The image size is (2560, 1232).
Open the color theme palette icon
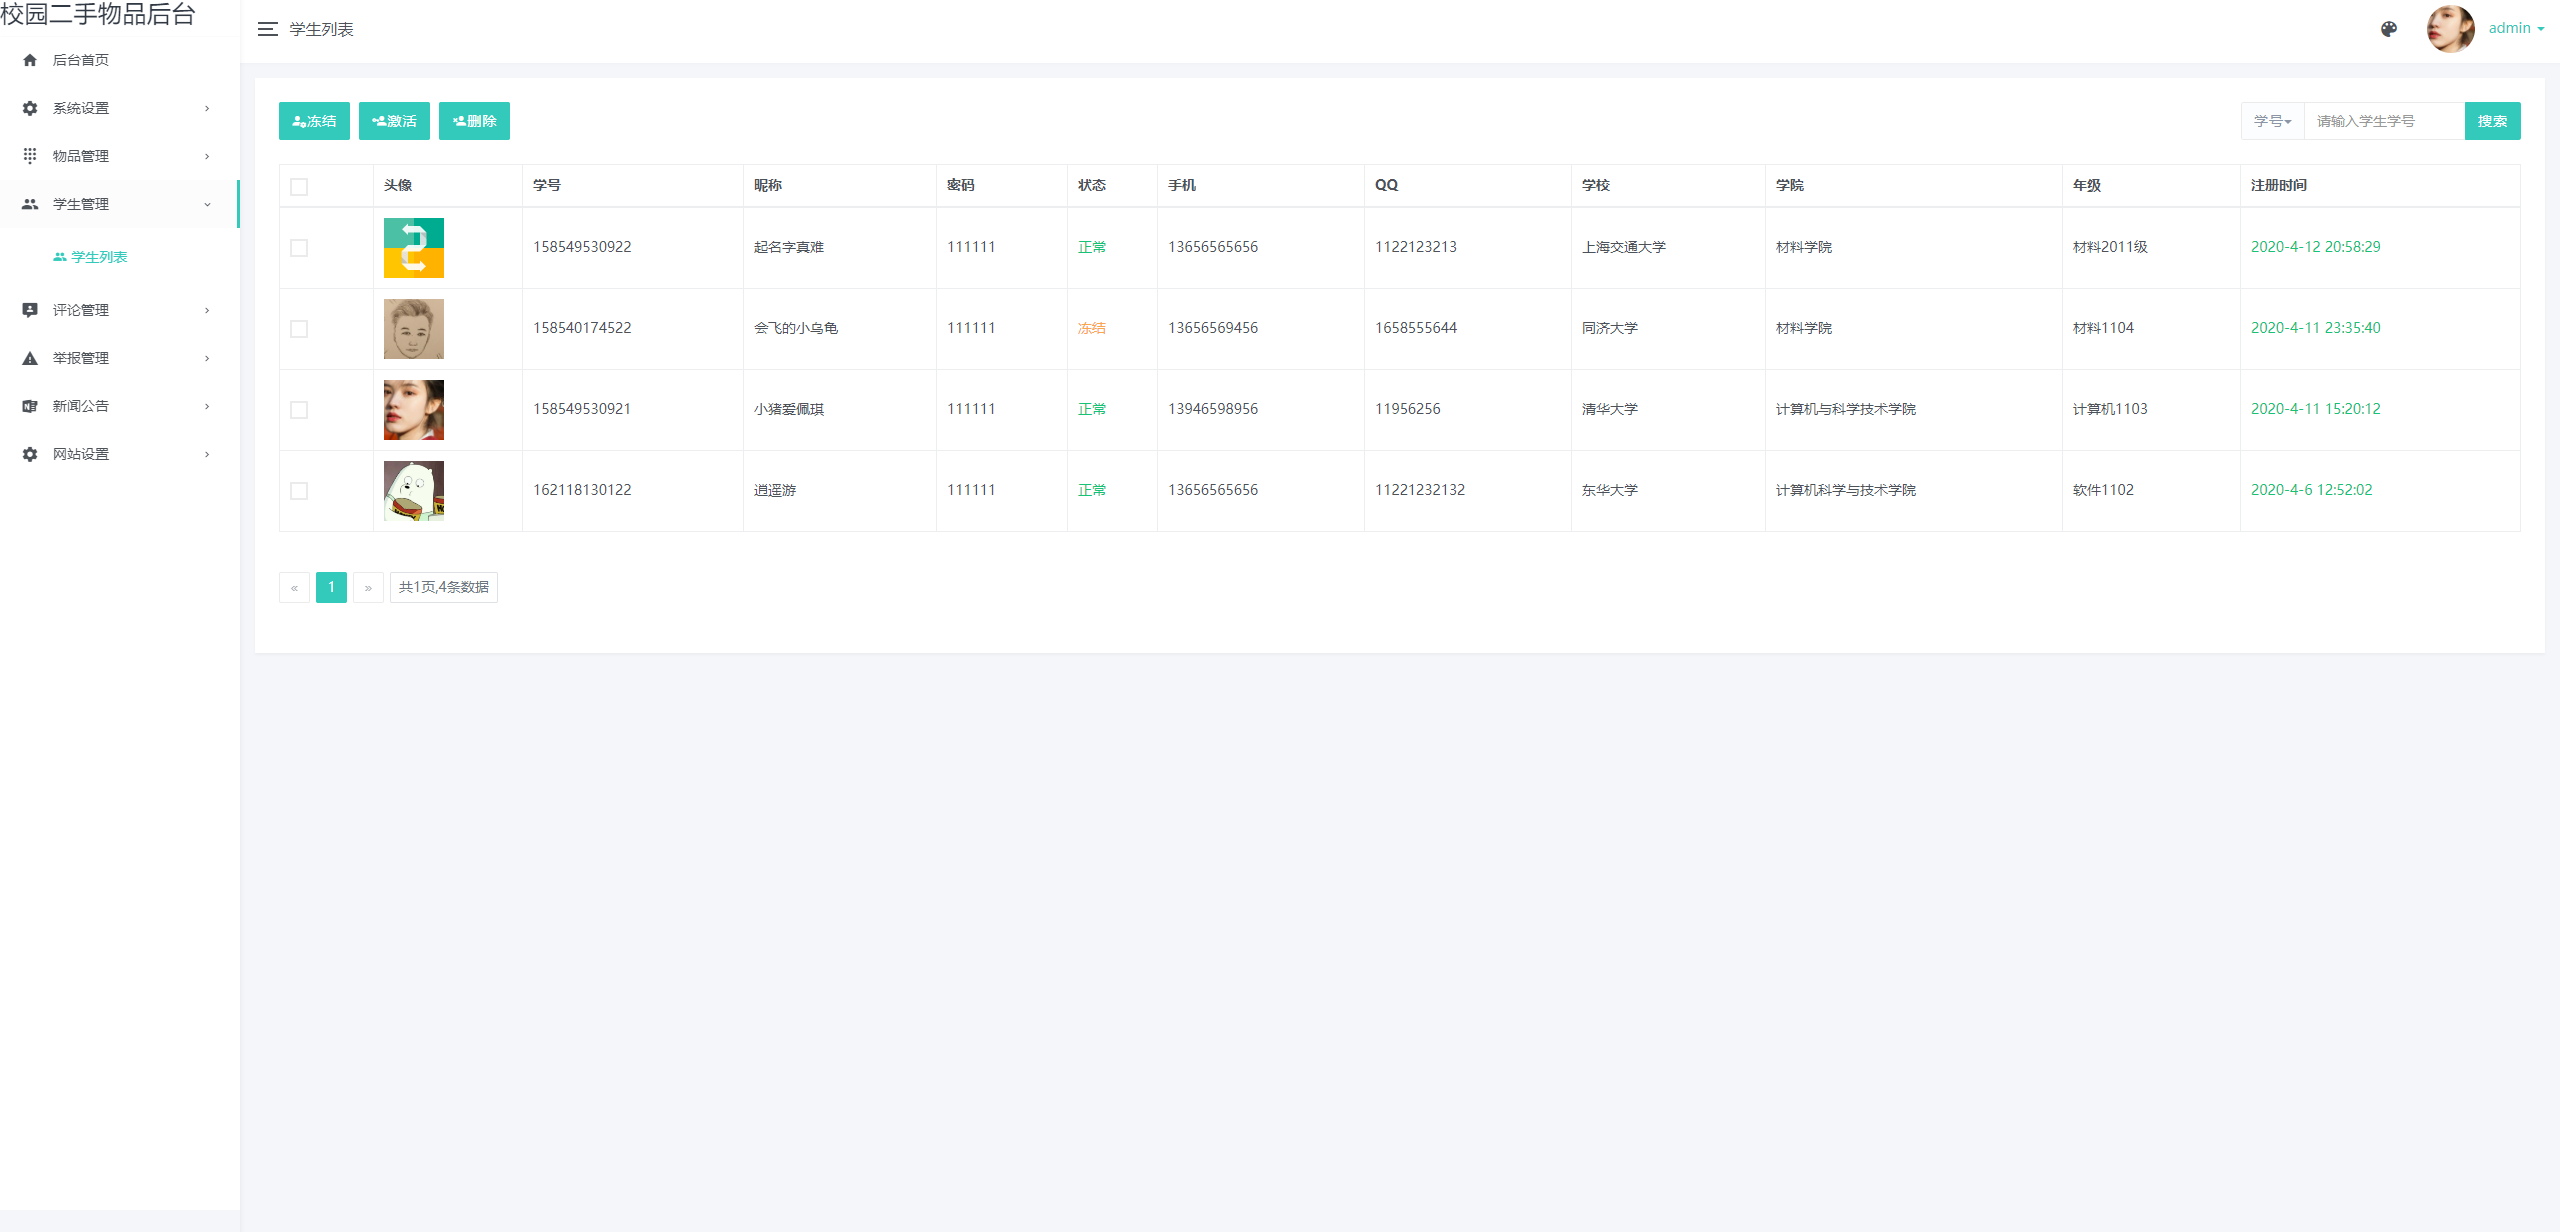click(x=2389, y=29)
